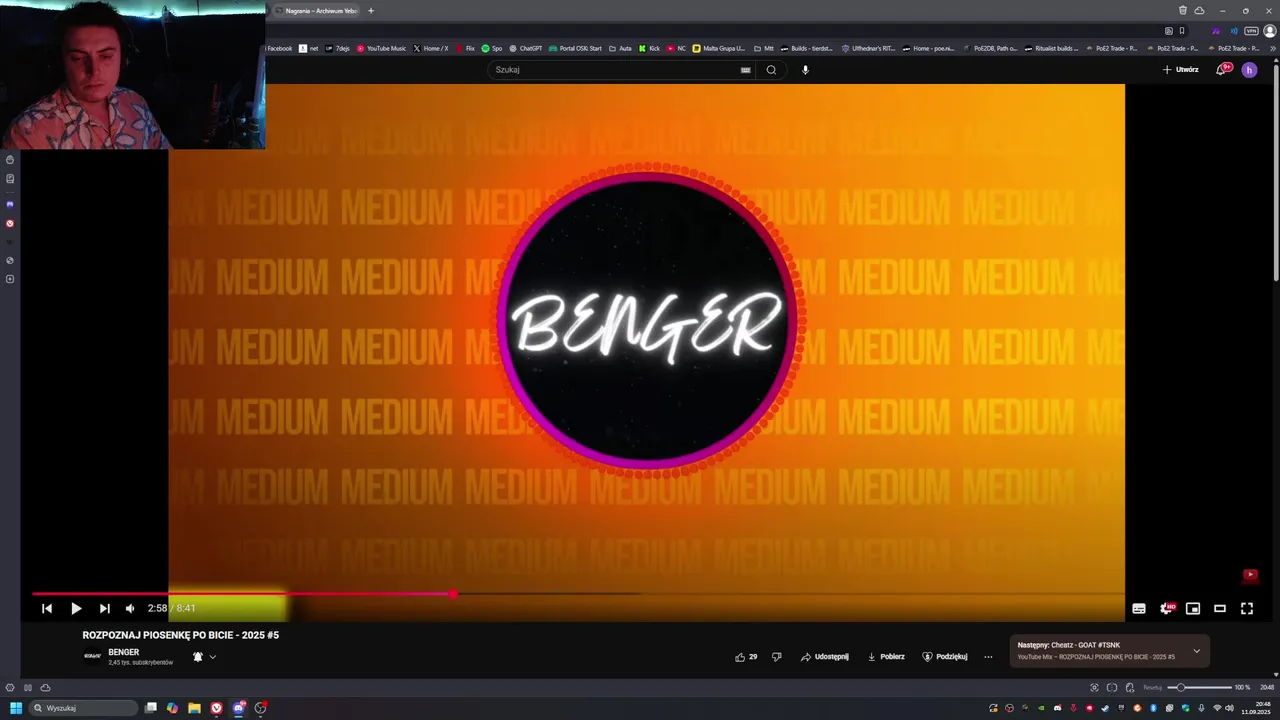The height and width of the screenshot is (720, 1280).
Task: Click the Udostępnij share button
Action: [x=825, y=657]
